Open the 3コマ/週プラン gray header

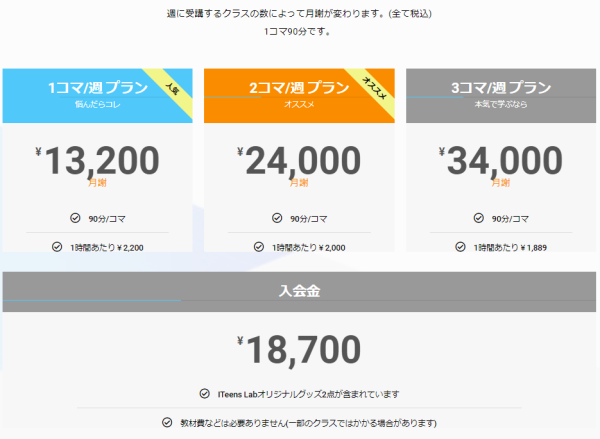tap(501, 96)
